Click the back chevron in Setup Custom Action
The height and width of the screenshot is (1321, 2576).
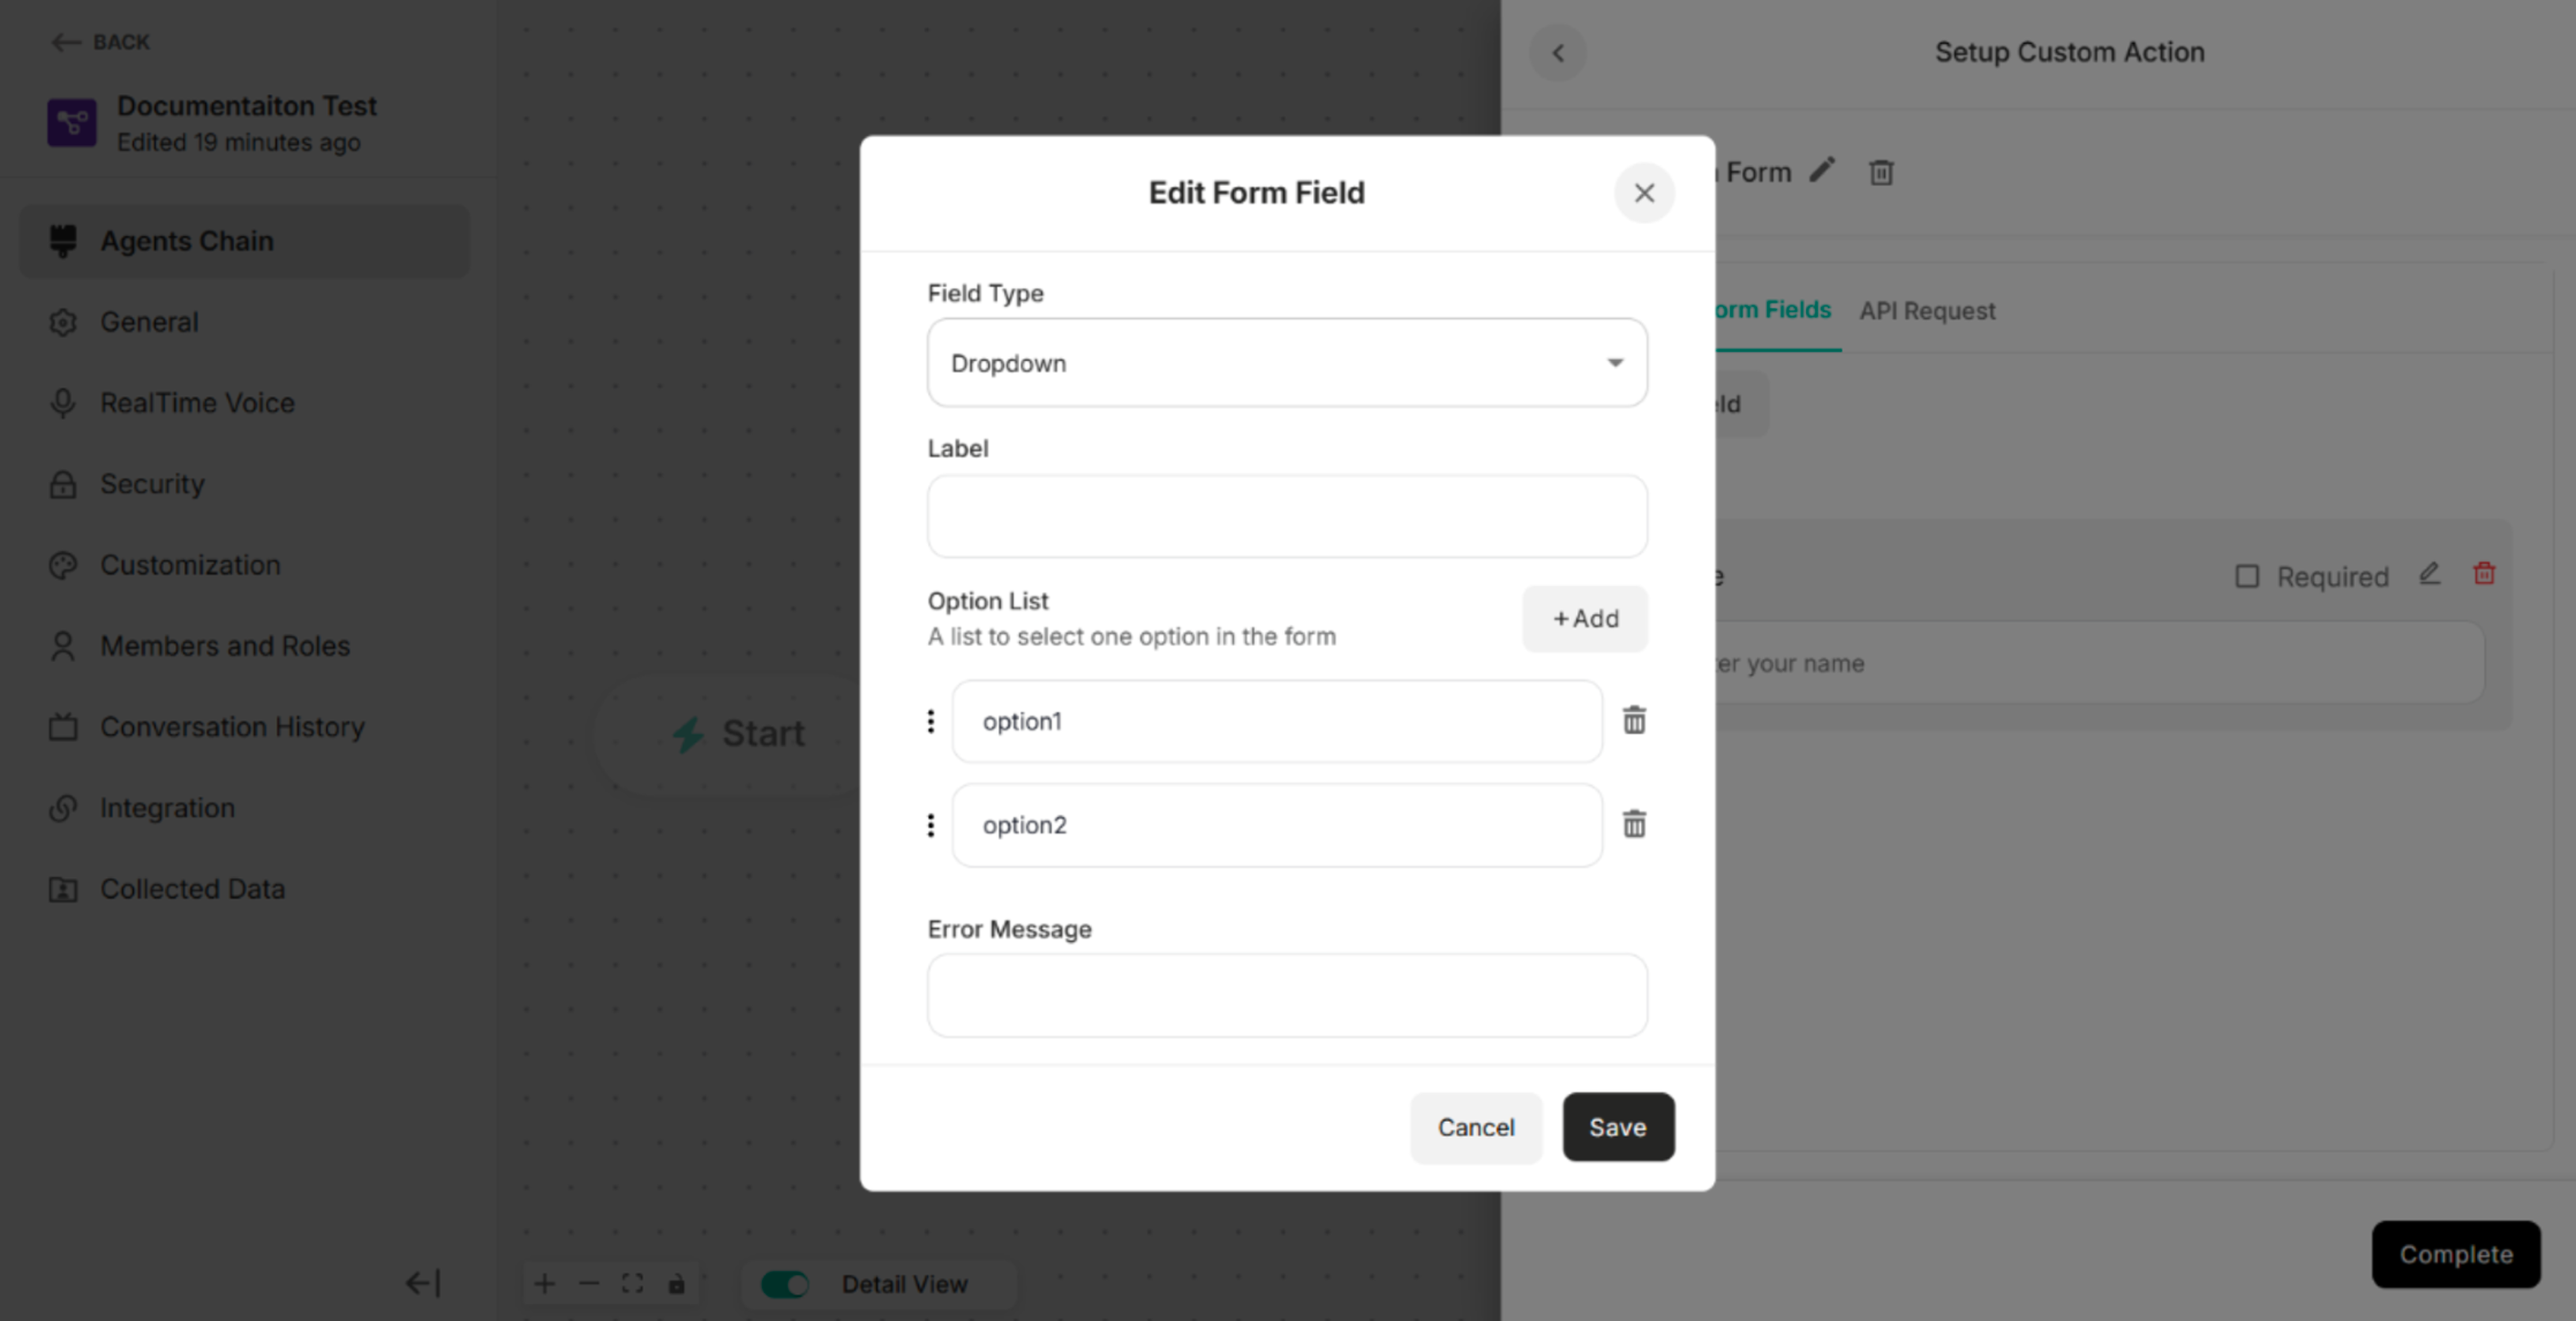coord(1557,53)
